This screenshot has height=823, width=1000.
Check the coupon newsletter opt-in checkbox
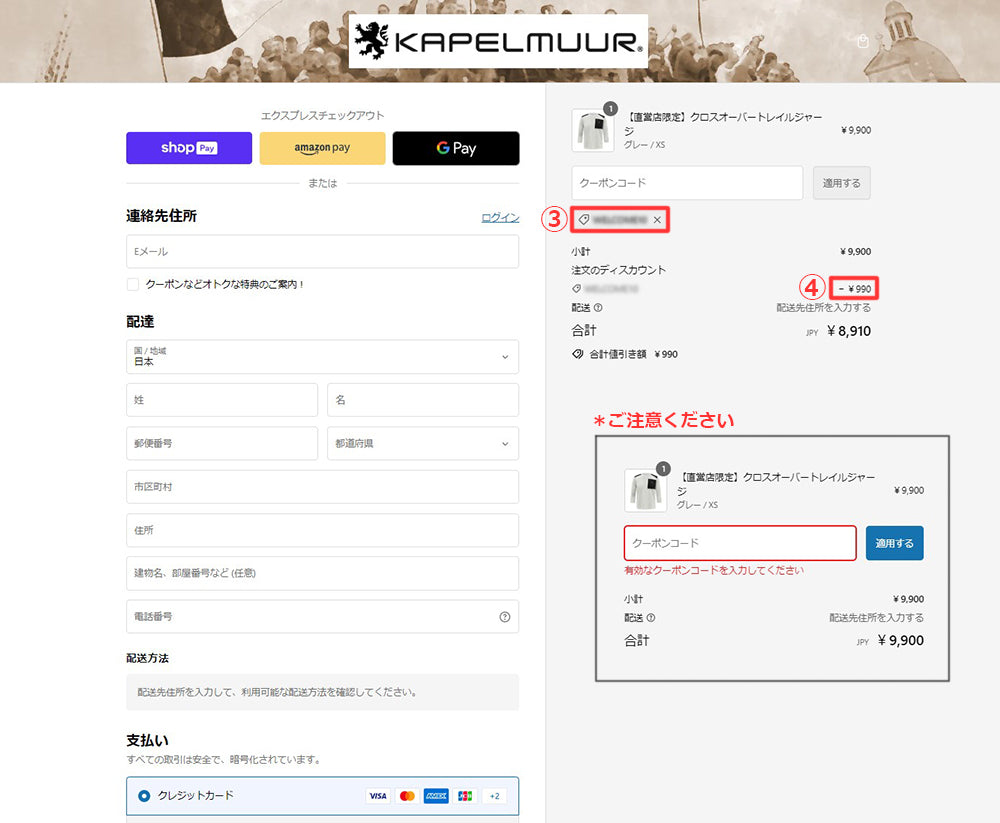tap(133, 284)
